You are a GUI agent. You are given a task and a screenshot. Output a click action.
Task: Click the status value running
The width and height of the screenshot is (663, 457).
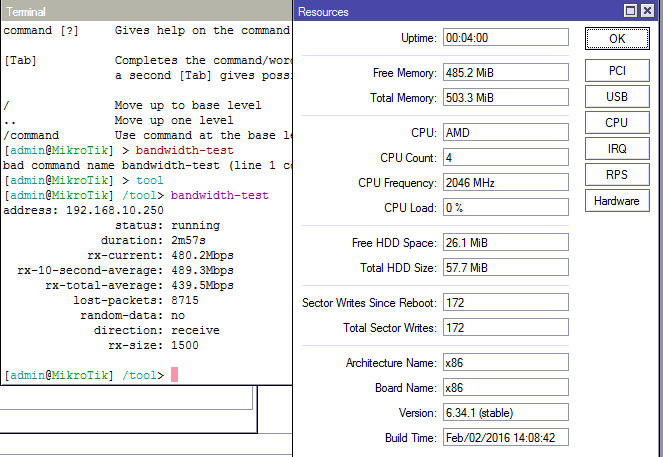coord(195,225)
